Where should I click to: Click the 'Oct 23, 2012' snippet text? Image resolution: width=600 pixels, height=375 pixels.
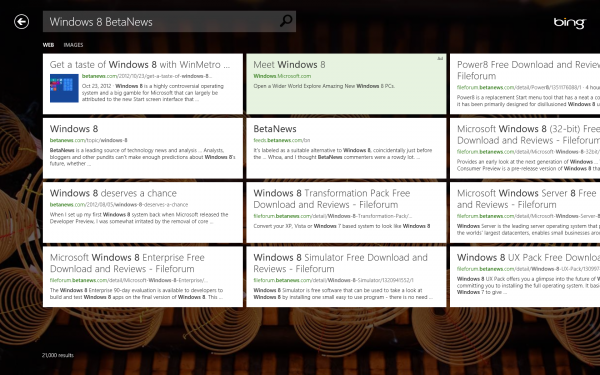pyautogui.click(x=97, y=86)
